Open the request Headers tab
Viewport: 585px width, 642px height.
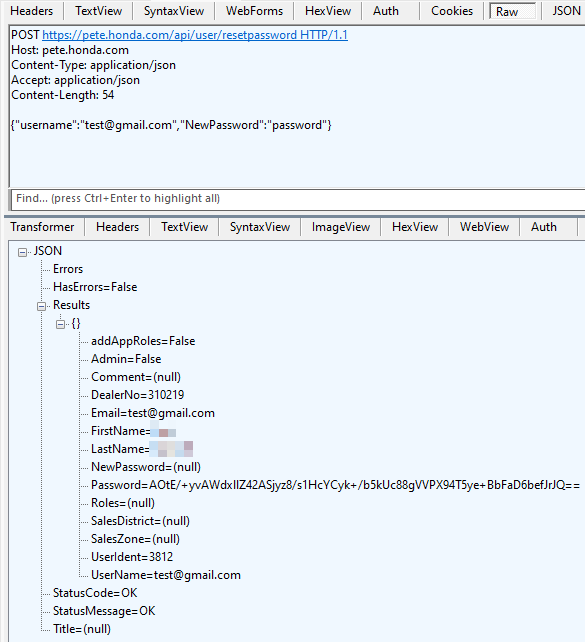coord(32,11)
